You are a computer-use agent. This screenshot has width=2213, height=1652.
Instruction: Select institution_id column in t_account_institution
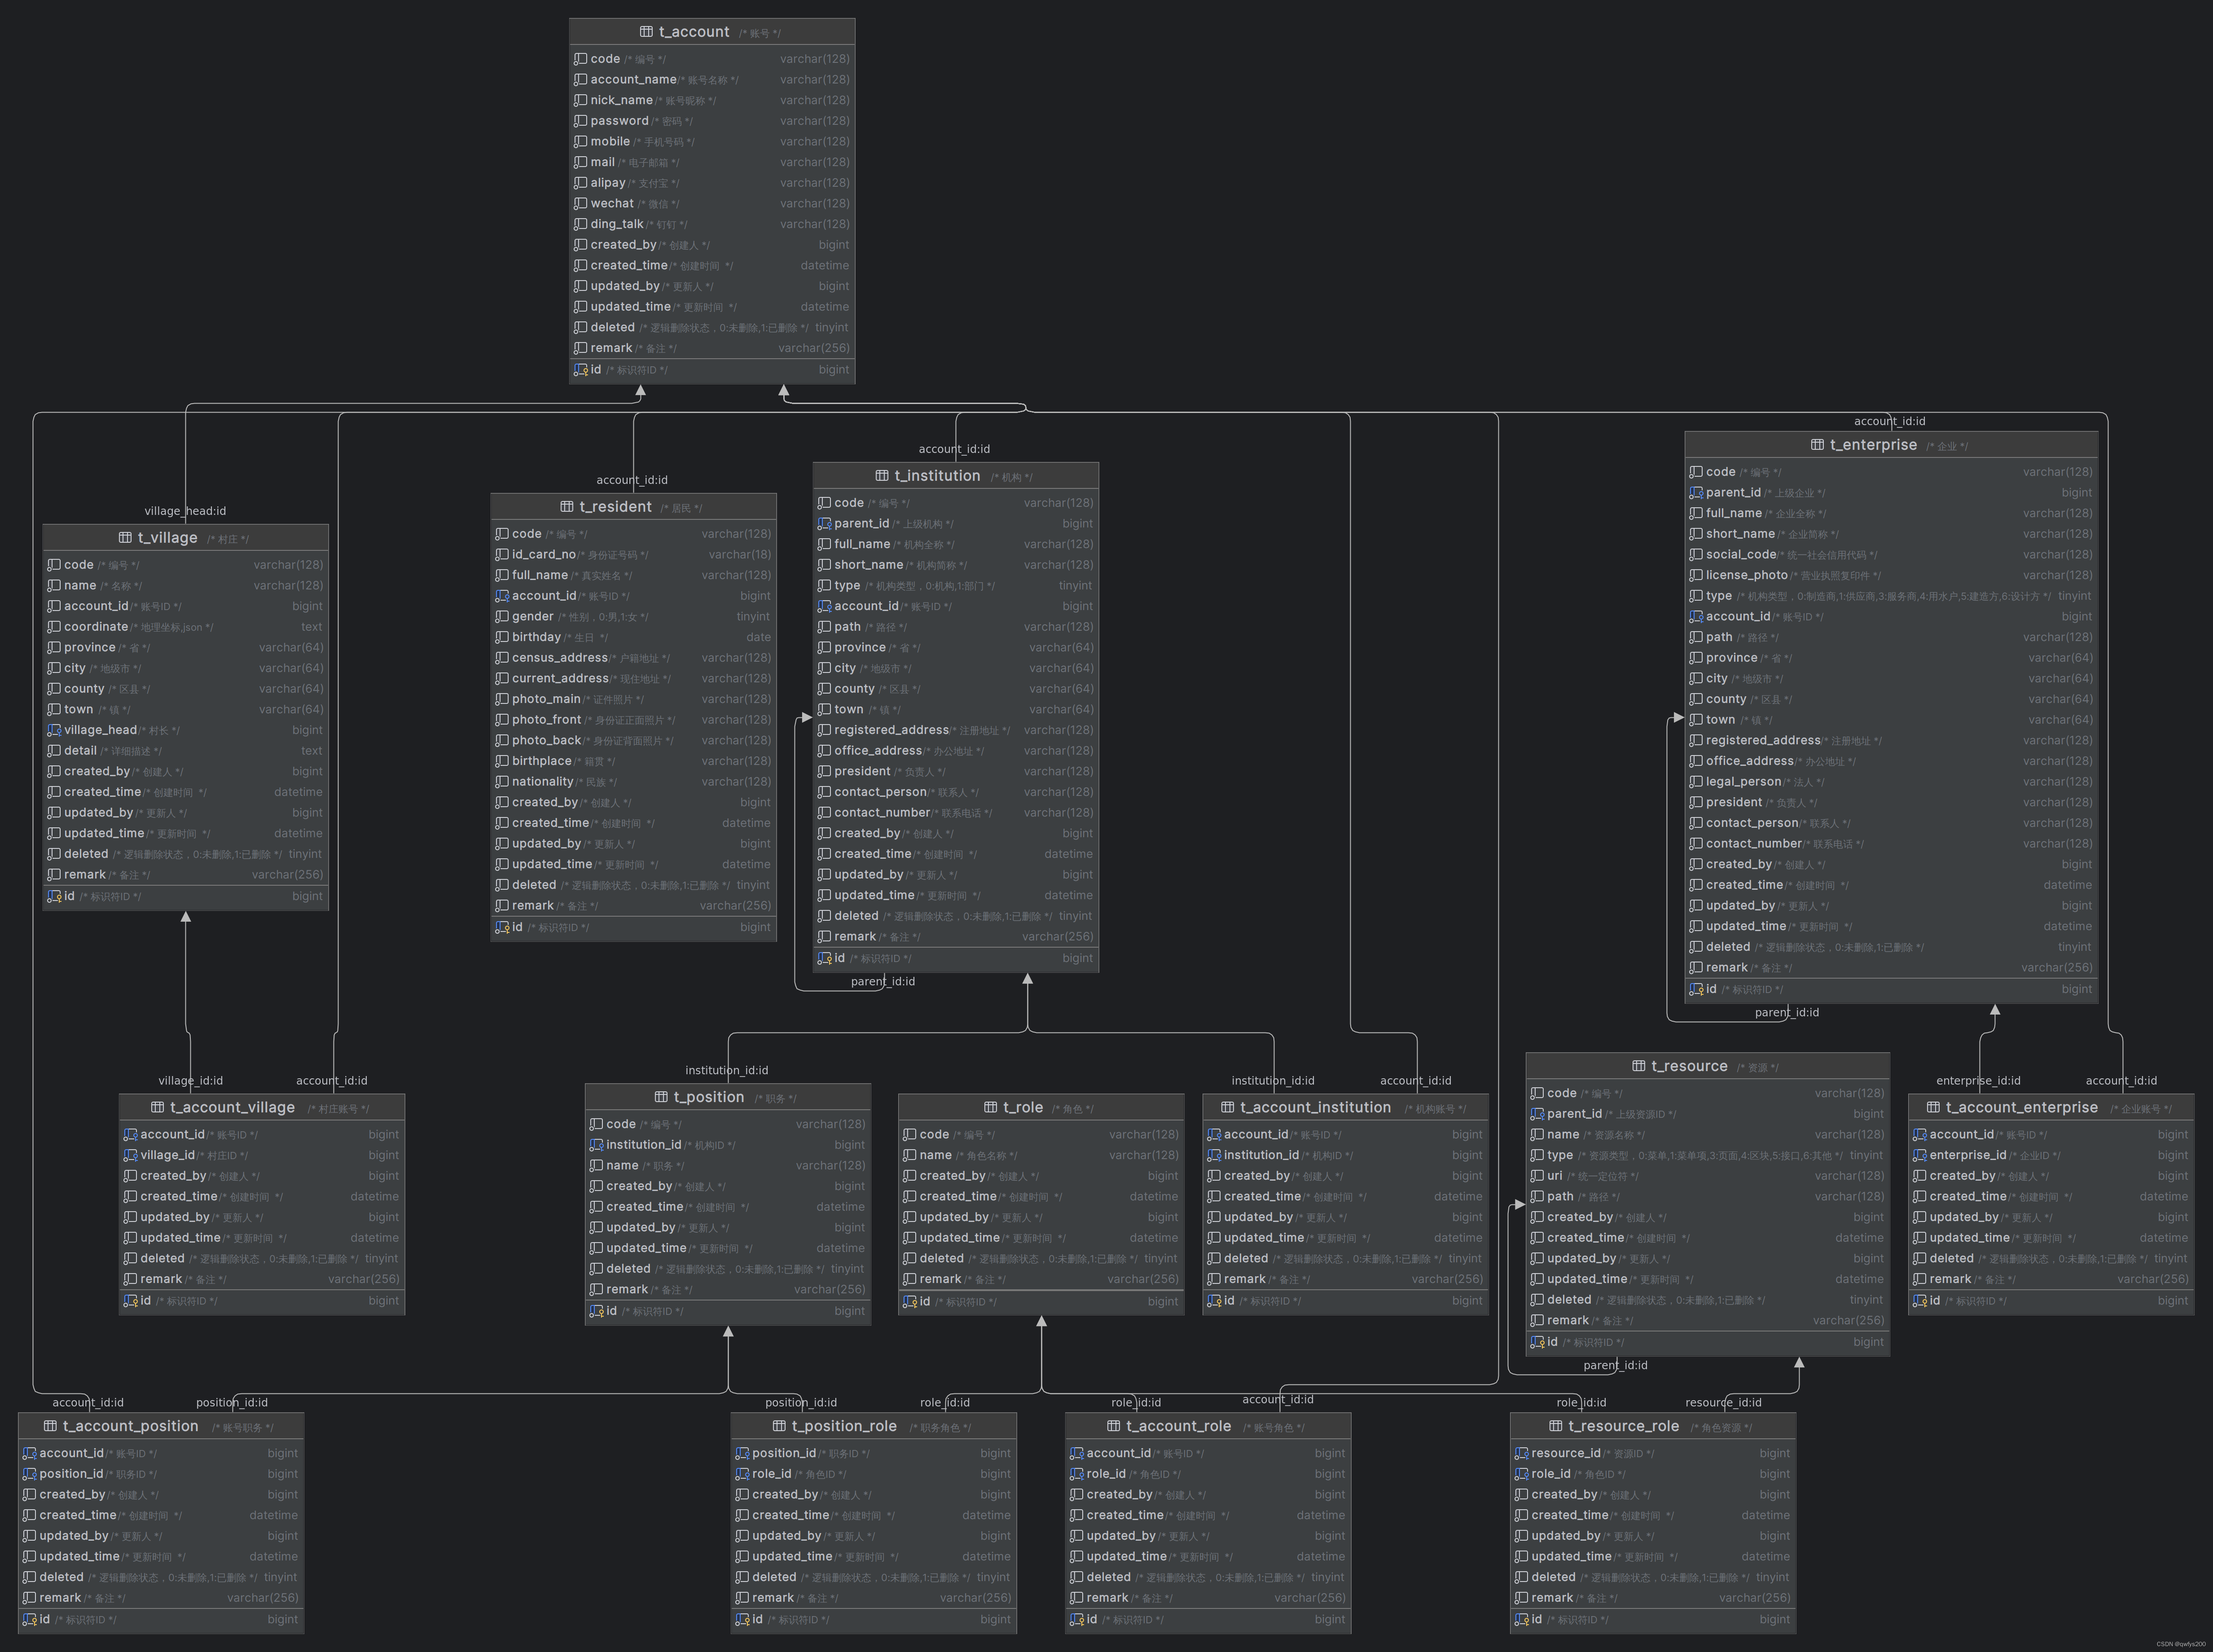(x=1345, y=1155)
